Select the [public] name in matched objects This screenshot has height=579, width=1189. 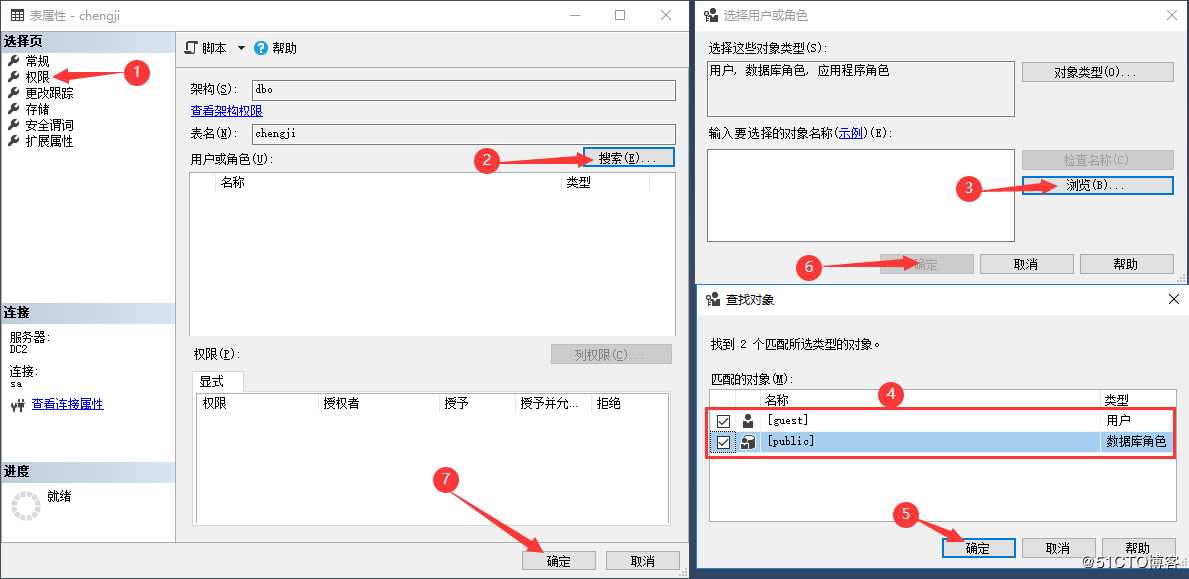tap(791, 442)
